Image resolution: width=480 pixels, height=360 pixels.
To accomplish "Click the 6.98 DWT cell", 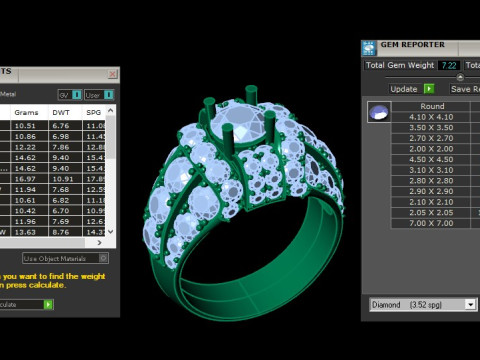I will coord(65,136).
